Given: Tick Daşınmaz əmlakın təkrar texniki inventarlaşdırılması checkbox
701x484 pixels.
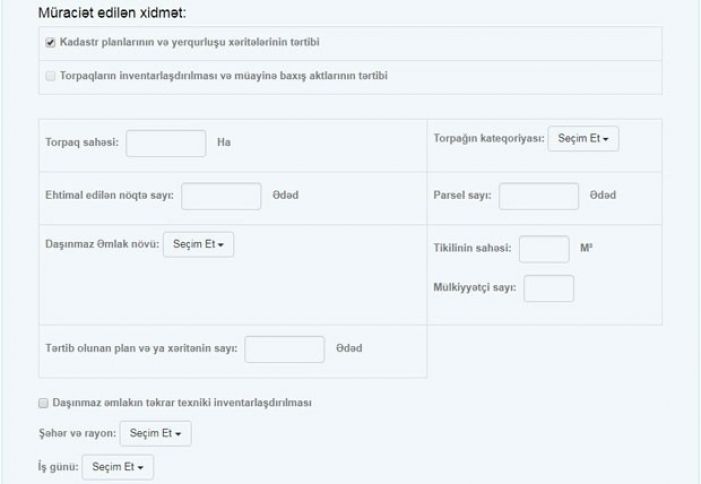Looking at the screenshot, I should pos(42,403).
